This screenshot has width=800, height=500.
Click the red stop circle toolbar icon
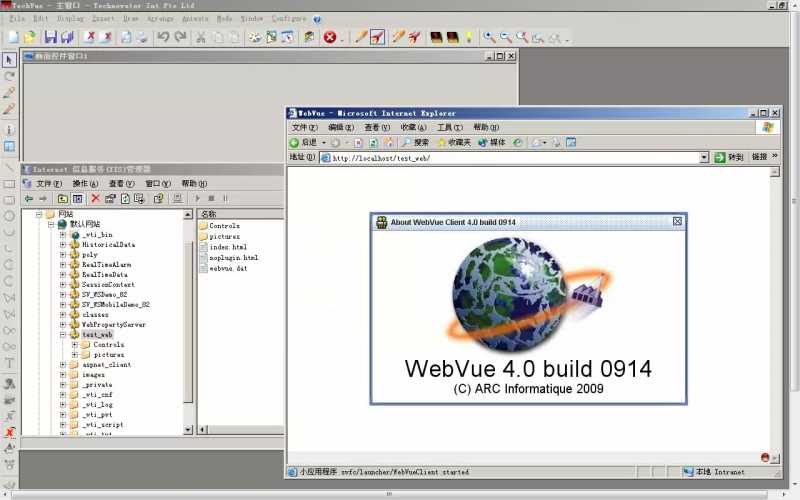click(x=330, y=37)
